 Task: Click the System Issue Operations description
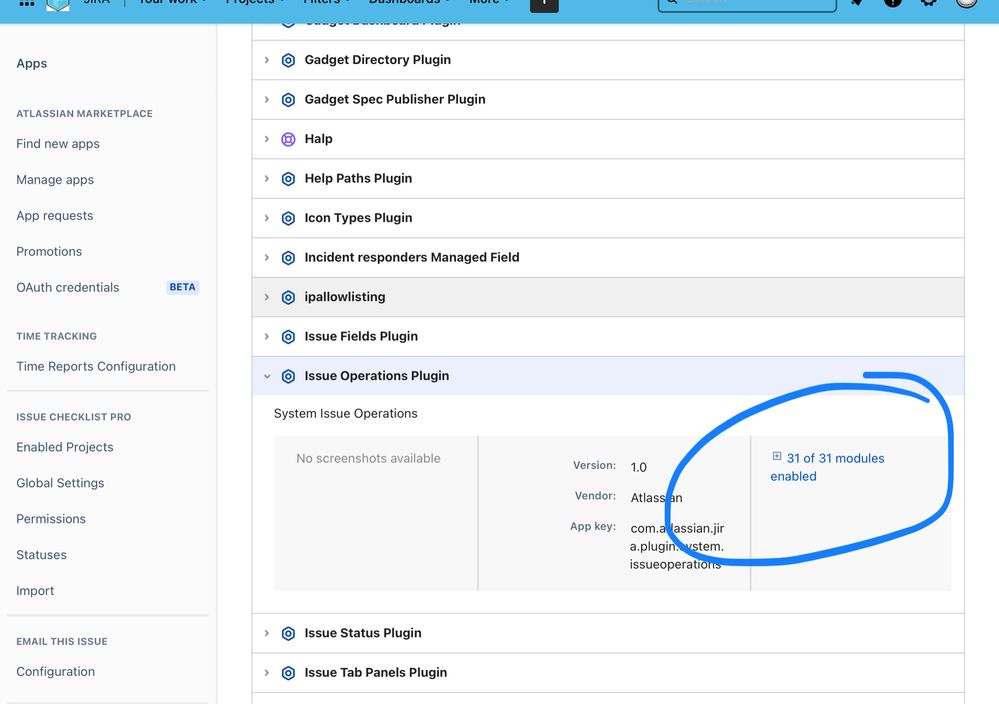(x=345, y=413)
